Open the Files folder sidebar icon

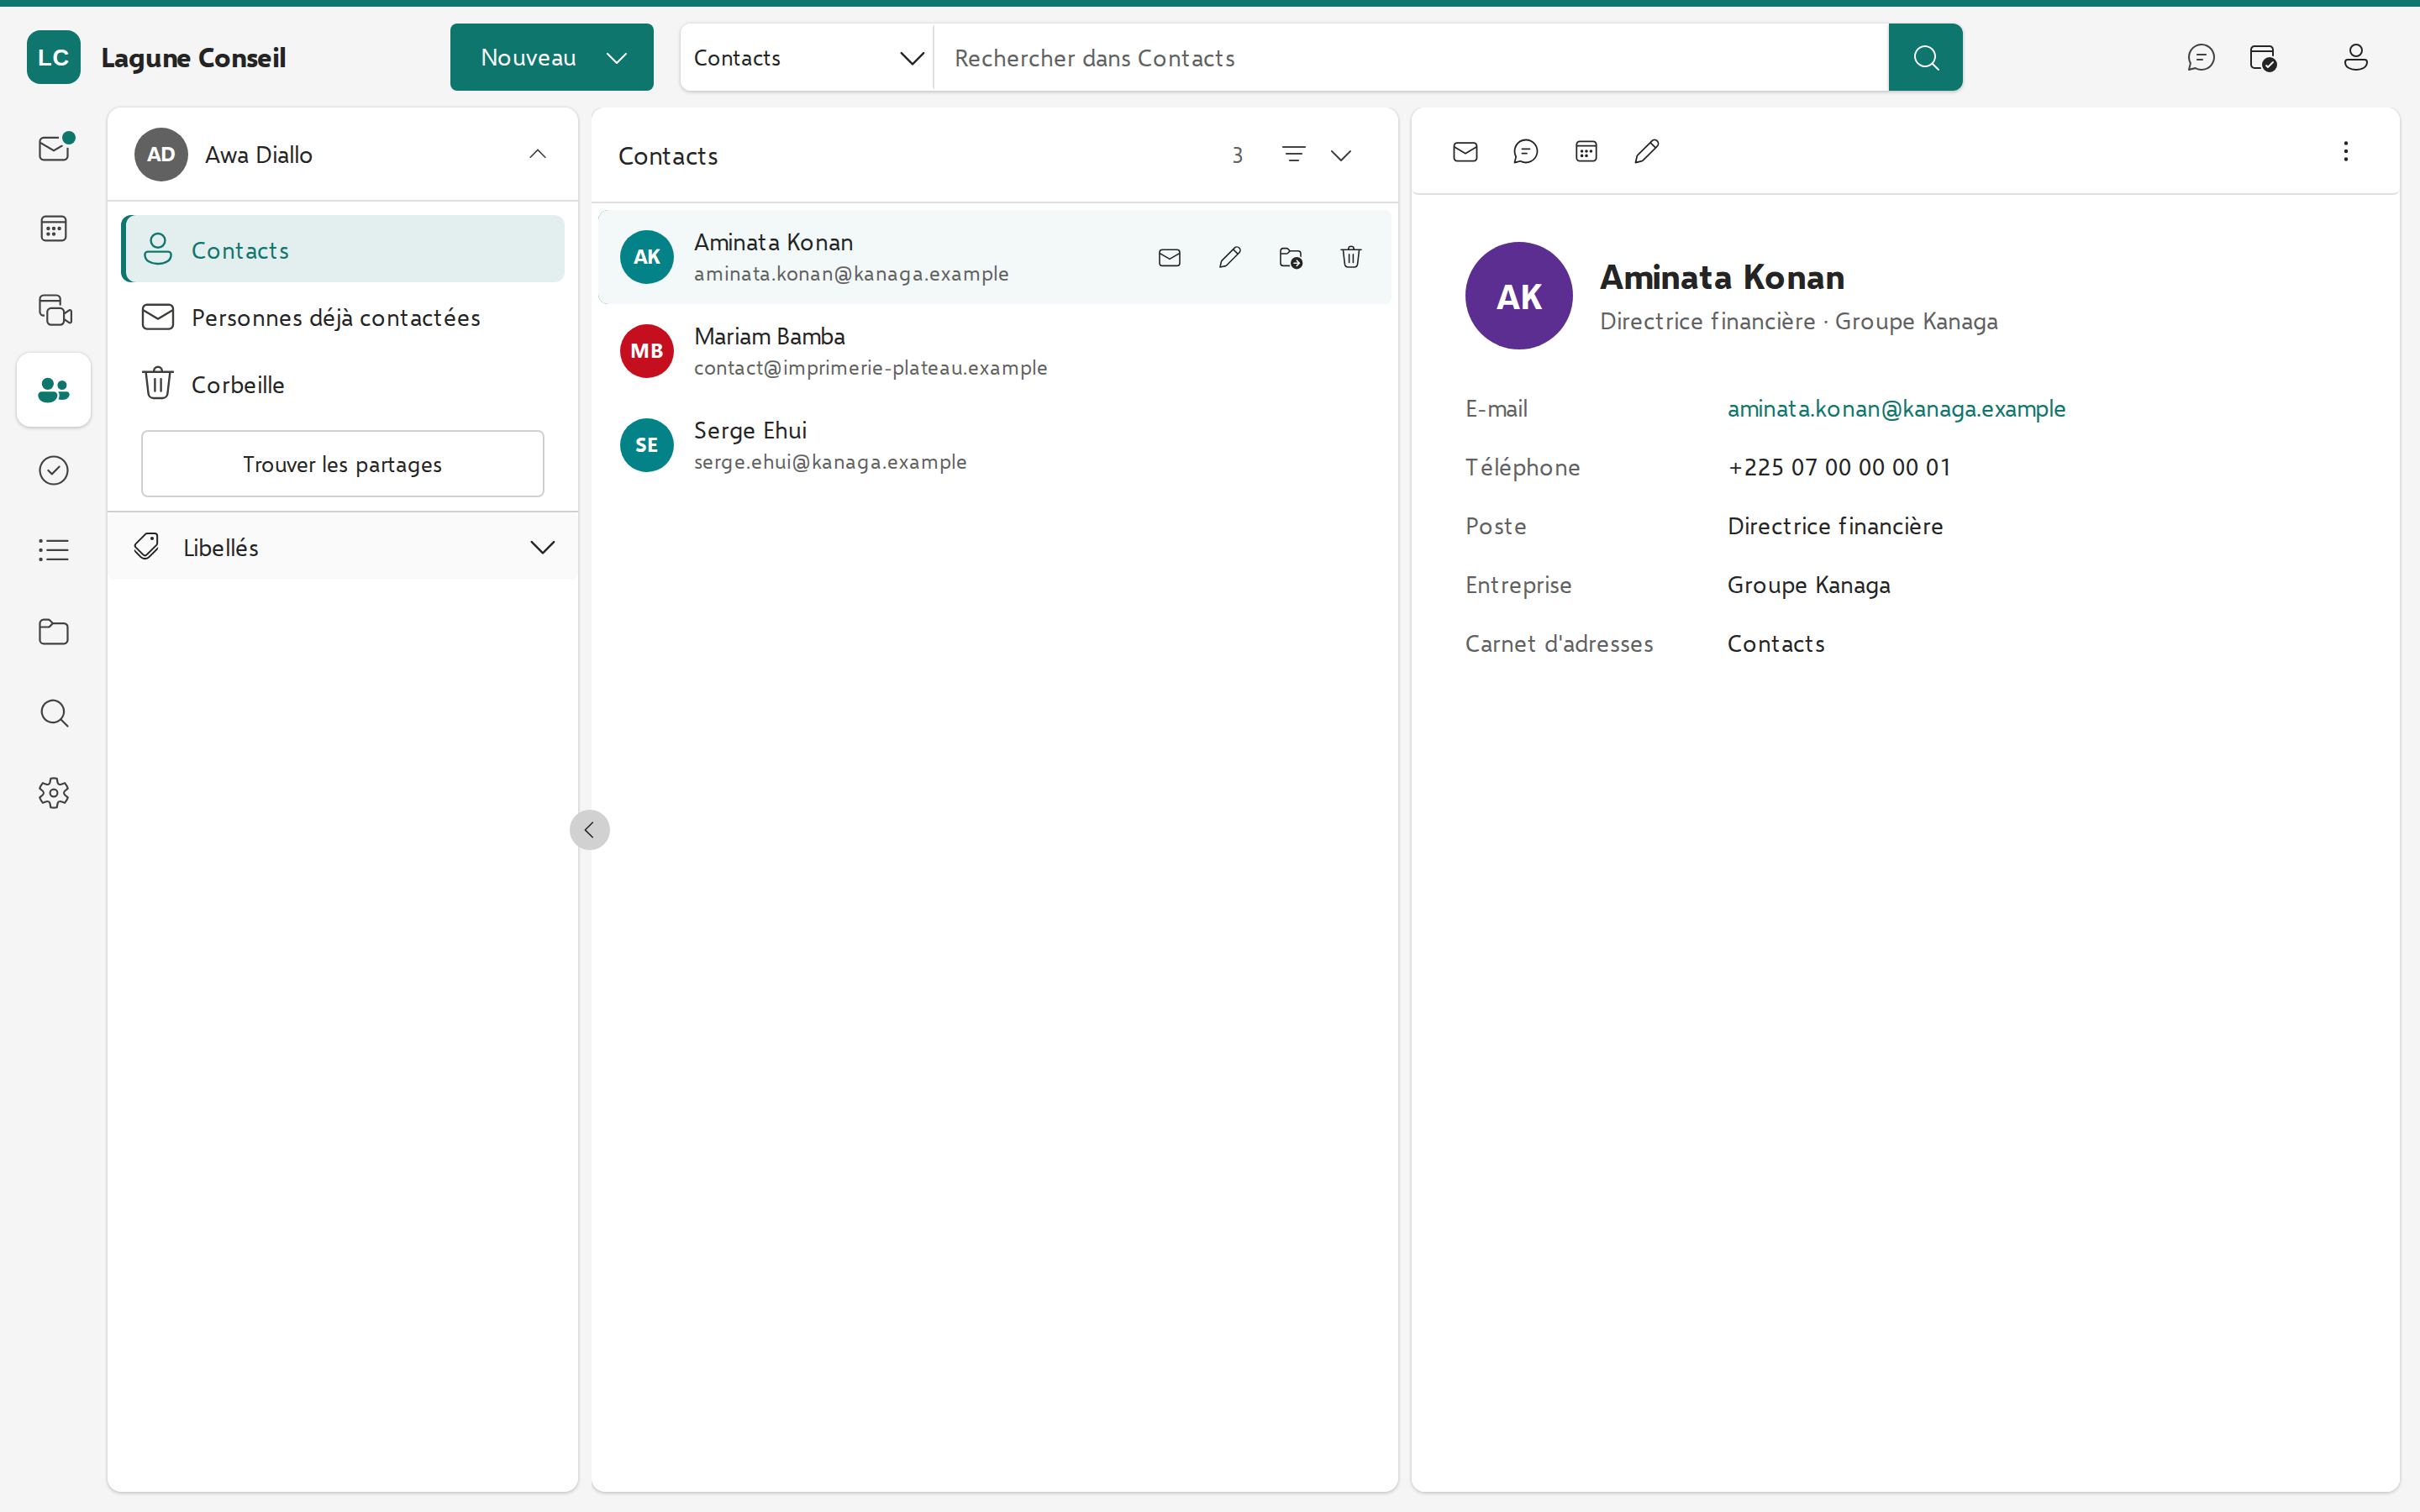[x=54, y=632]
